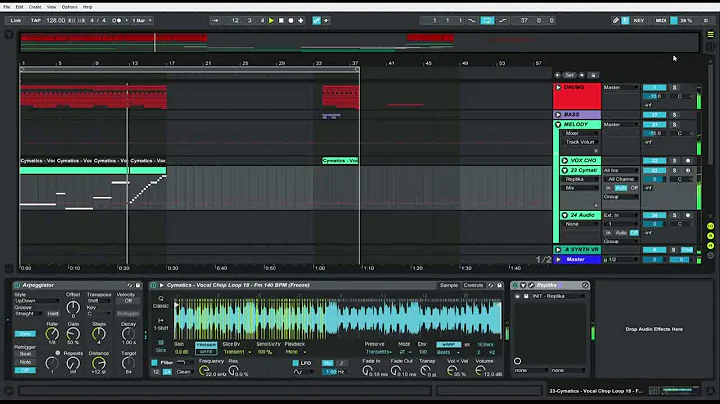Screen dimensions: 720x404
Task: Toggle the computer MIDI keyboard icon
Action: [625, 21]
